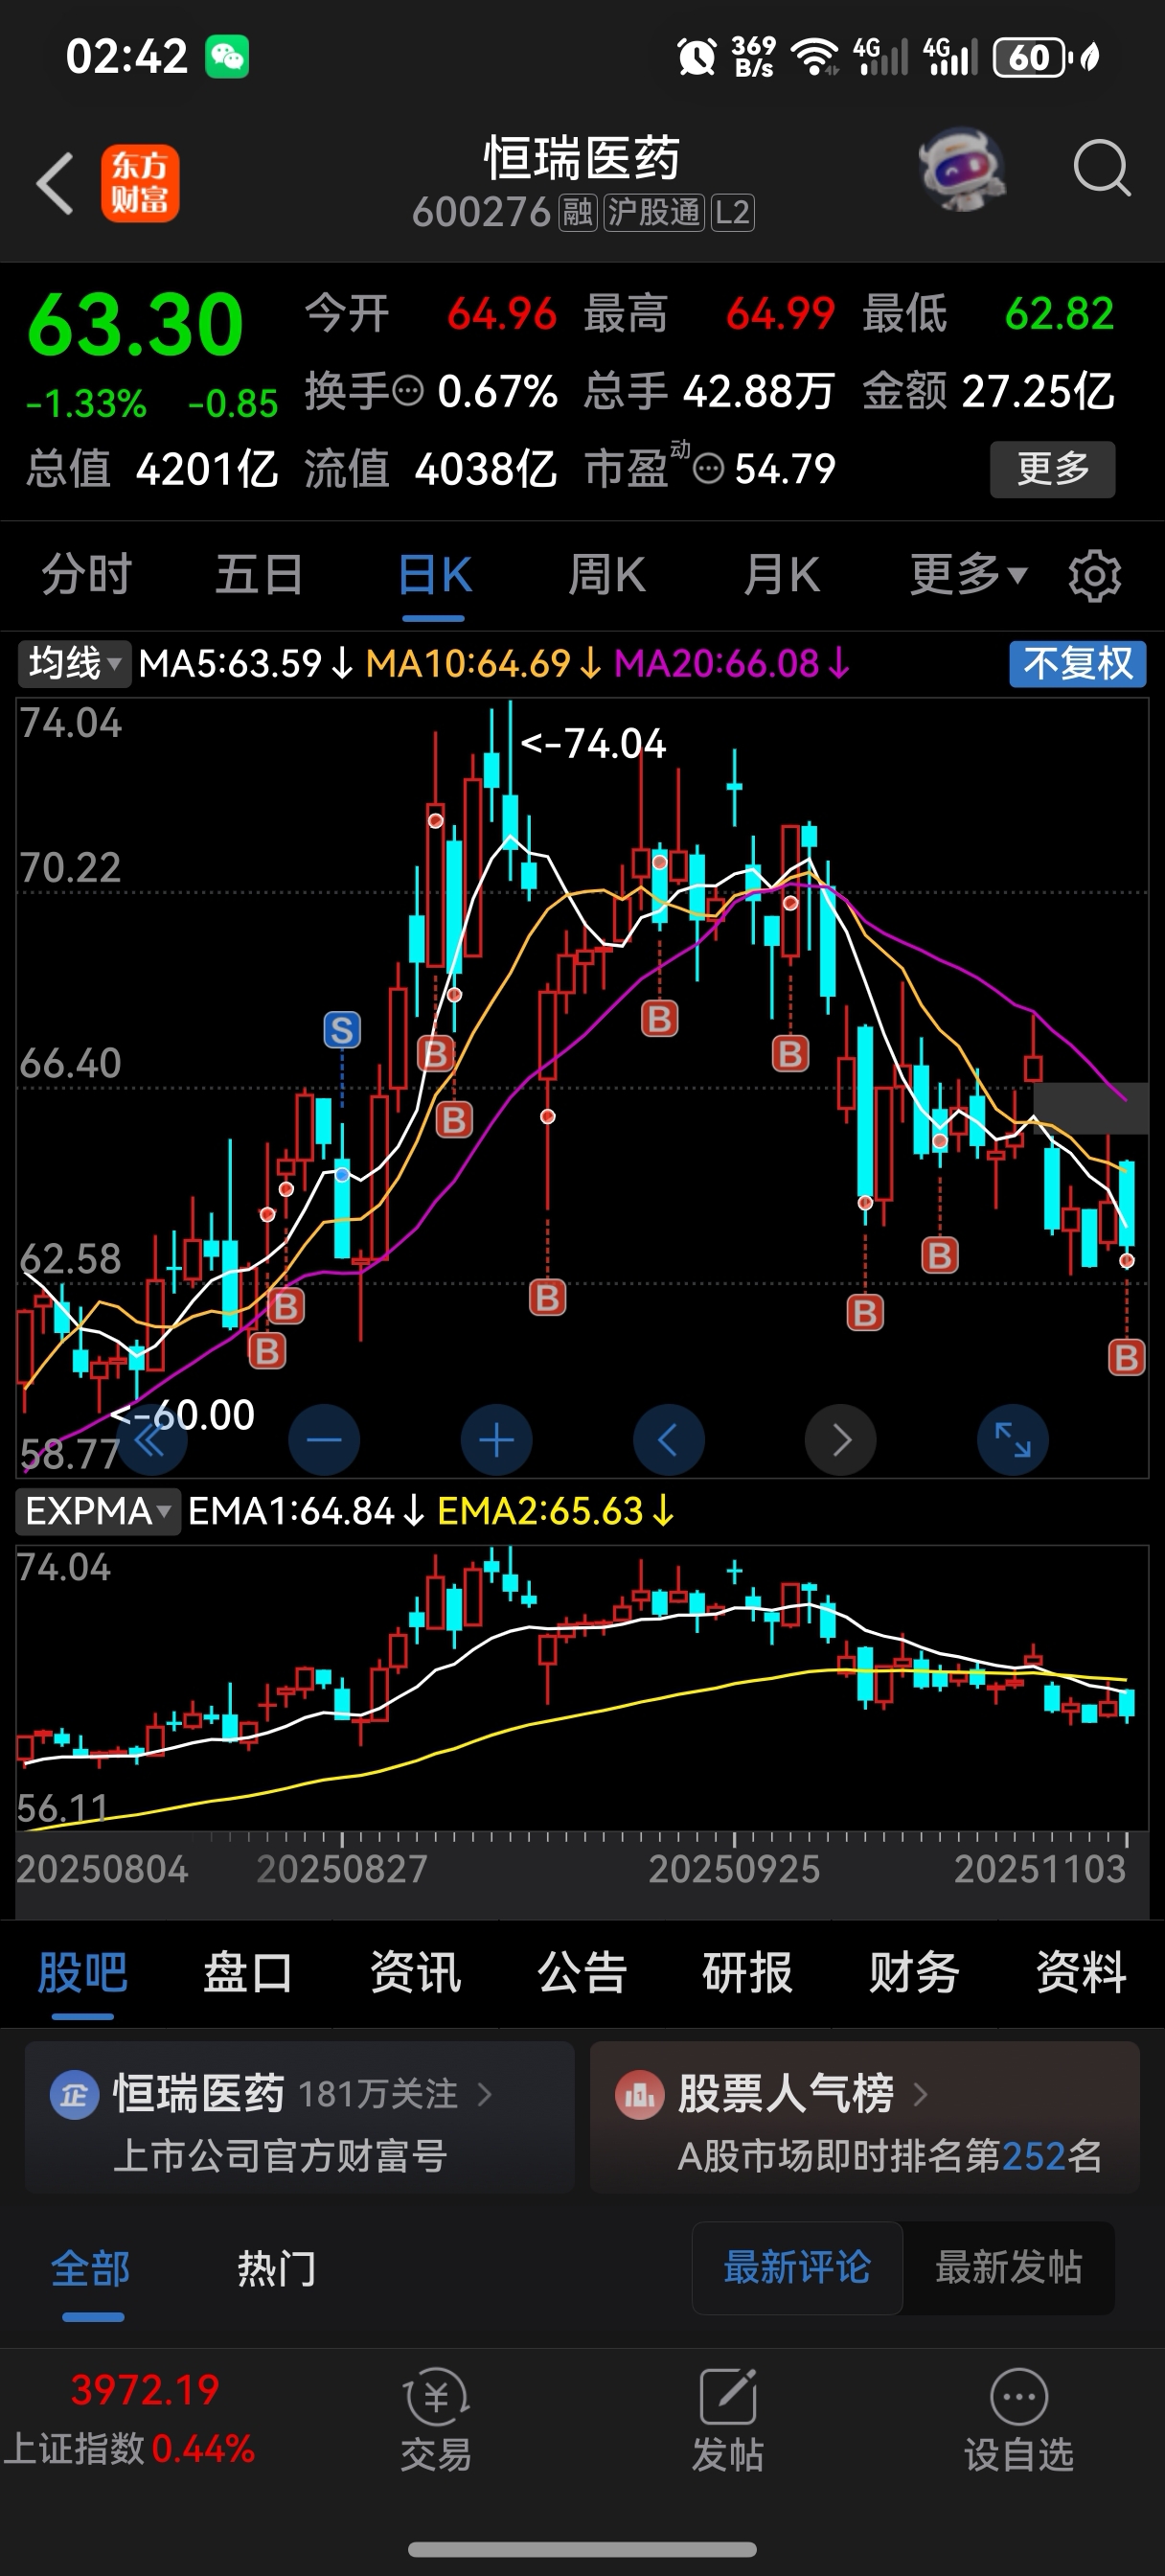Viewport: 1165px width, 2576px height.
Task: Toggle the 不复权 adjustment button
Action: (1077, 663)
